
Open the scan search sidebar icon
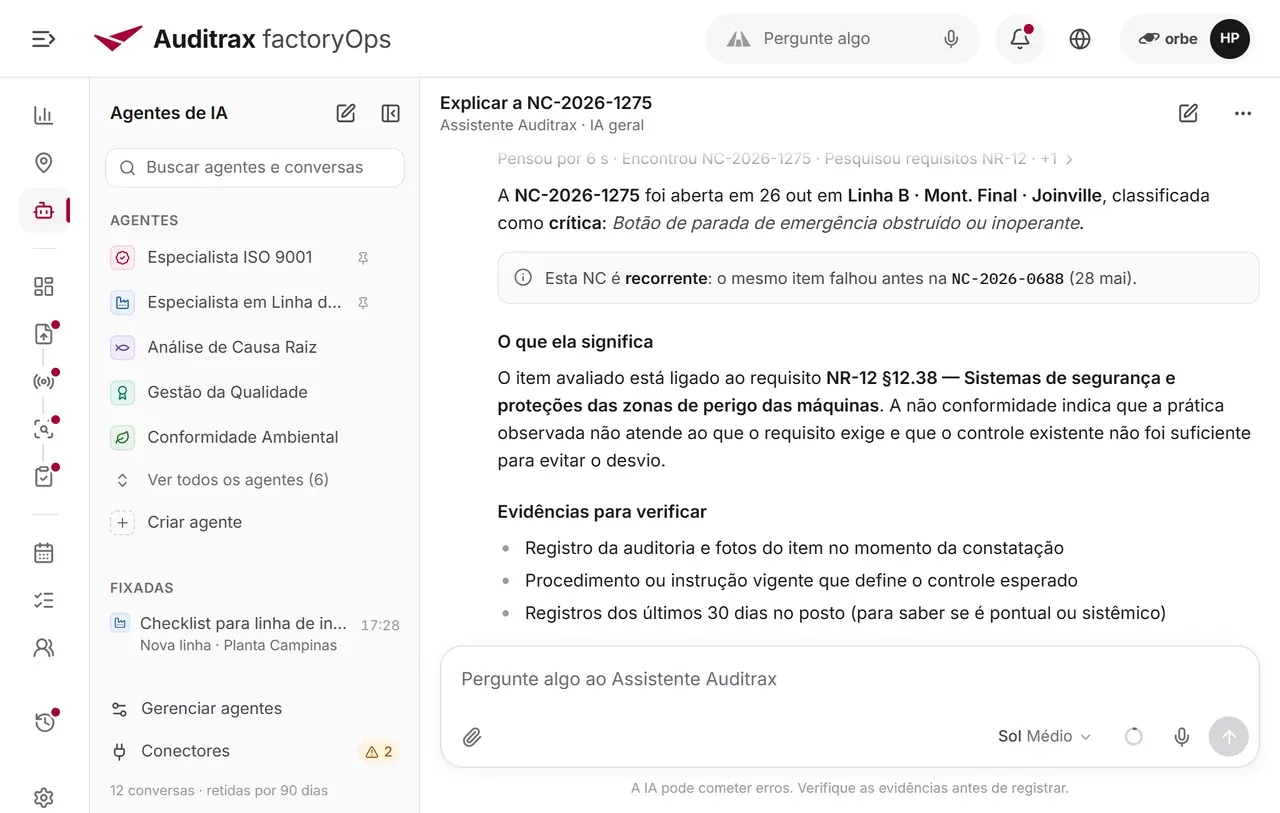tap(43, 429)
